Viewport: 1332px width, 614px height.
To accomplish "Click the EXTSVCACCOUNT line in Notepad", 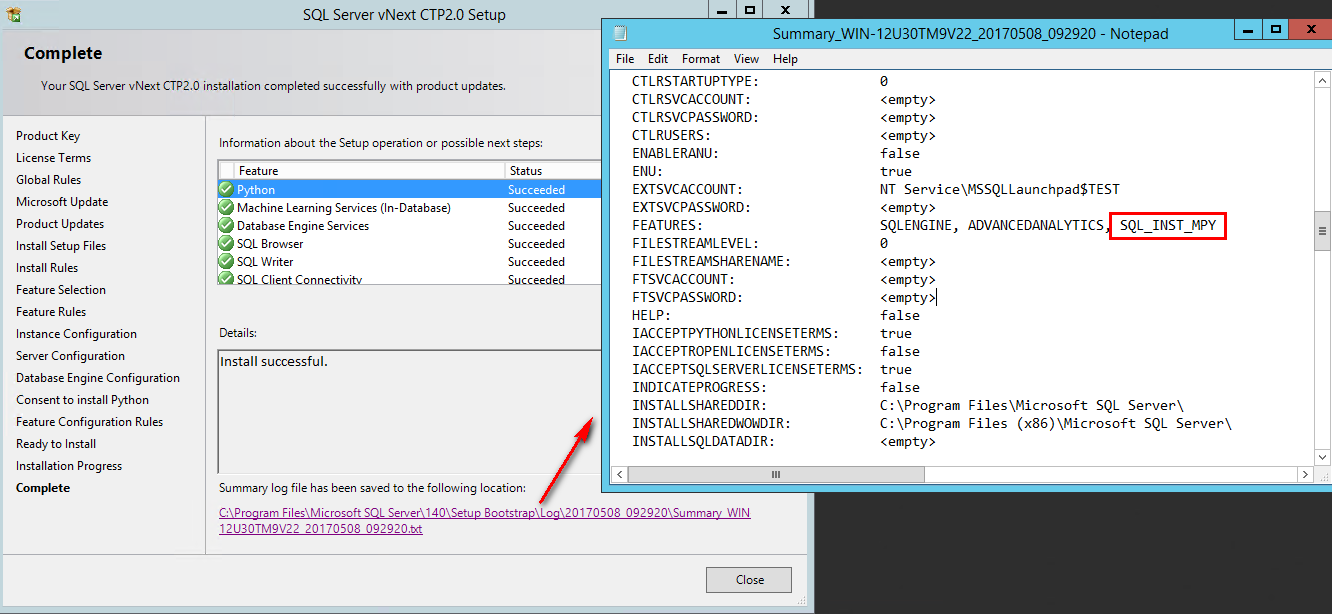I will [876, 189].
